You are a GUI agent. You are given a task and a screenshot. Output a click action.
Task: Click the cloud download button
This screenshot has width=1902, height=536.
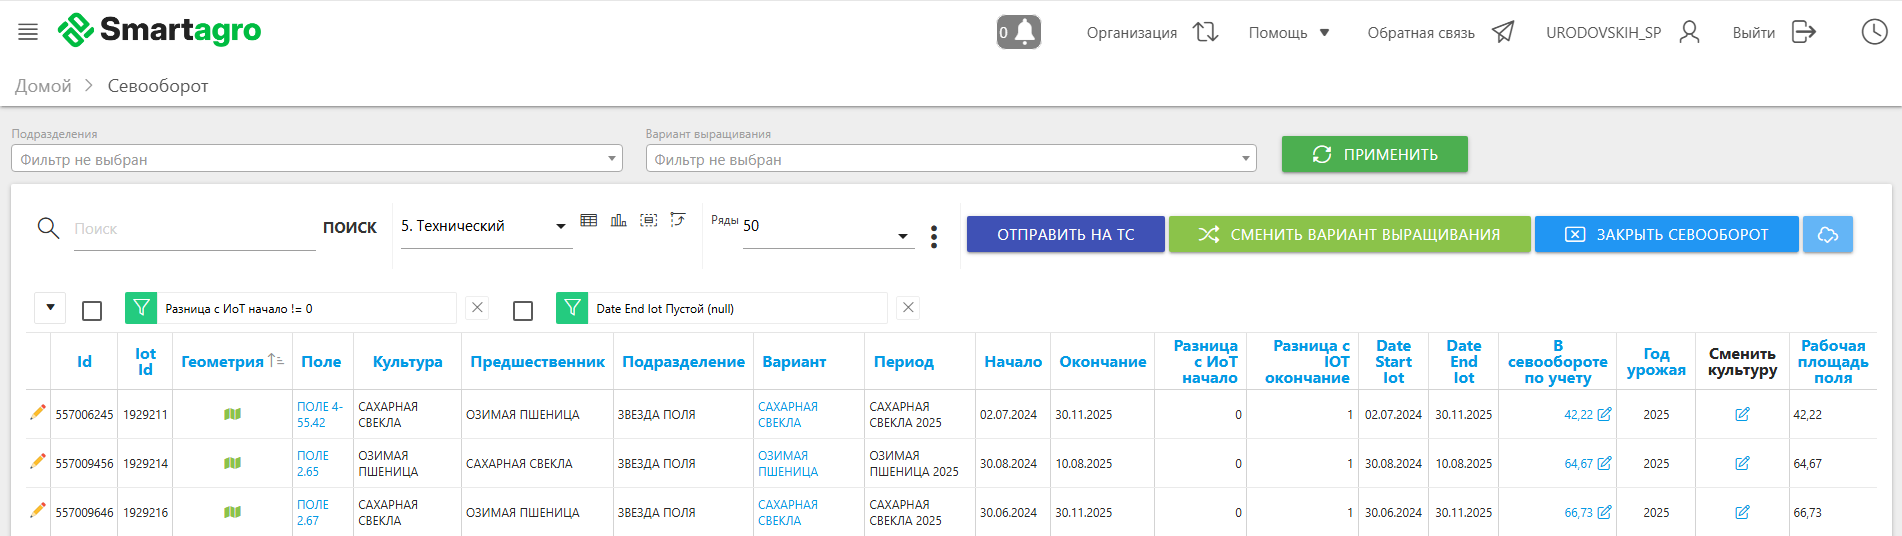tap(1827, 234)
